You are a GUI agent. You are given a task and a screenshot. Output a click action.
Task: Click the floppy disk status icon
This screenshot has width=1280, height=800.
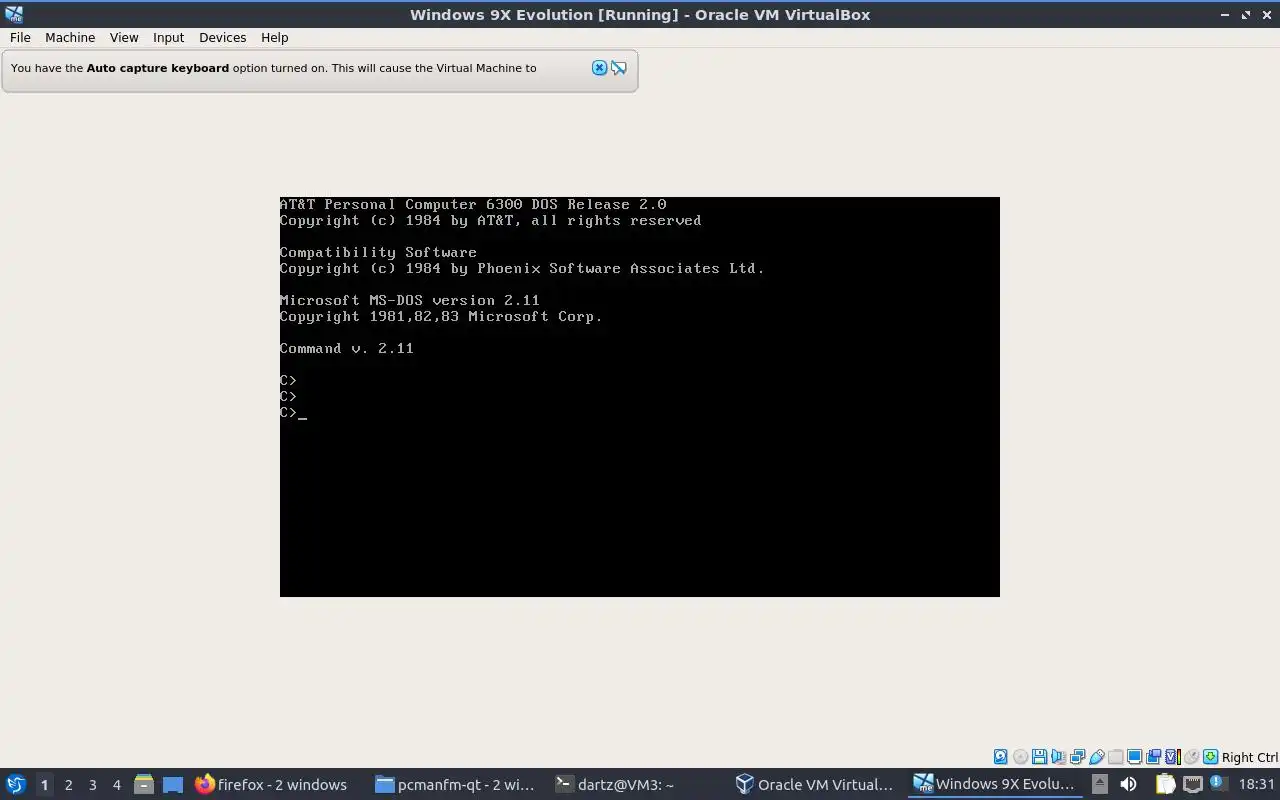pyautogui.click(x=1039, y=757)
